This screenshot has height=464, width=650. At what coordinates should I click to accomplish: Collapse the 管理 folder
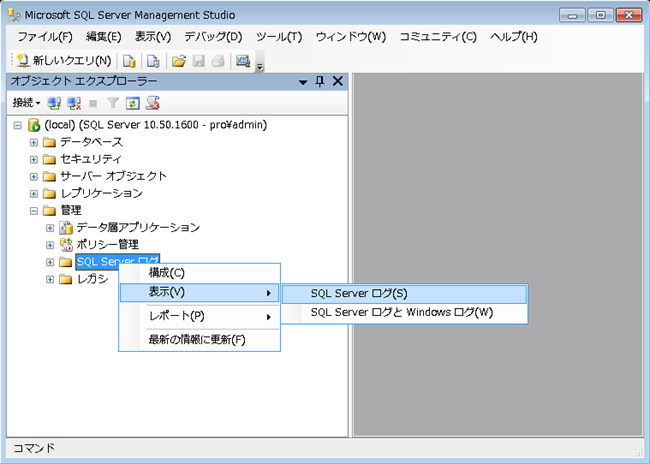34,211
